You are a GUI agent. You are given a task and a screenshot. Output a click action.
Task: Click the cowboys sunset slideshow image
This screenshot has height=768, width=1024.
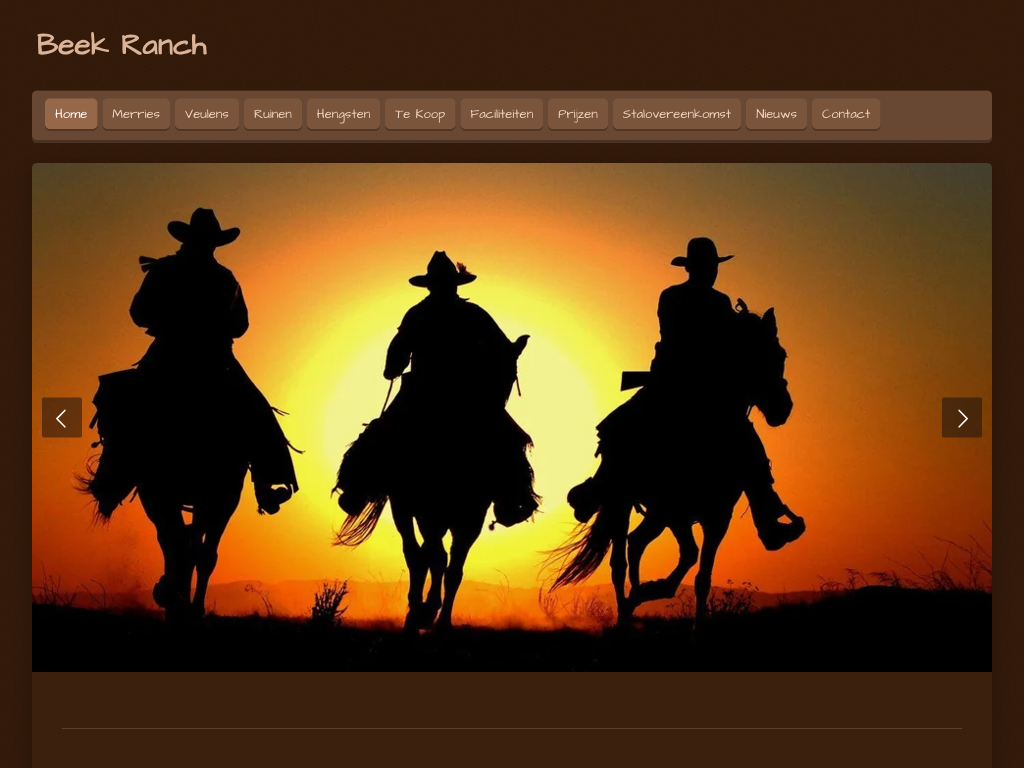coord(512,417)
